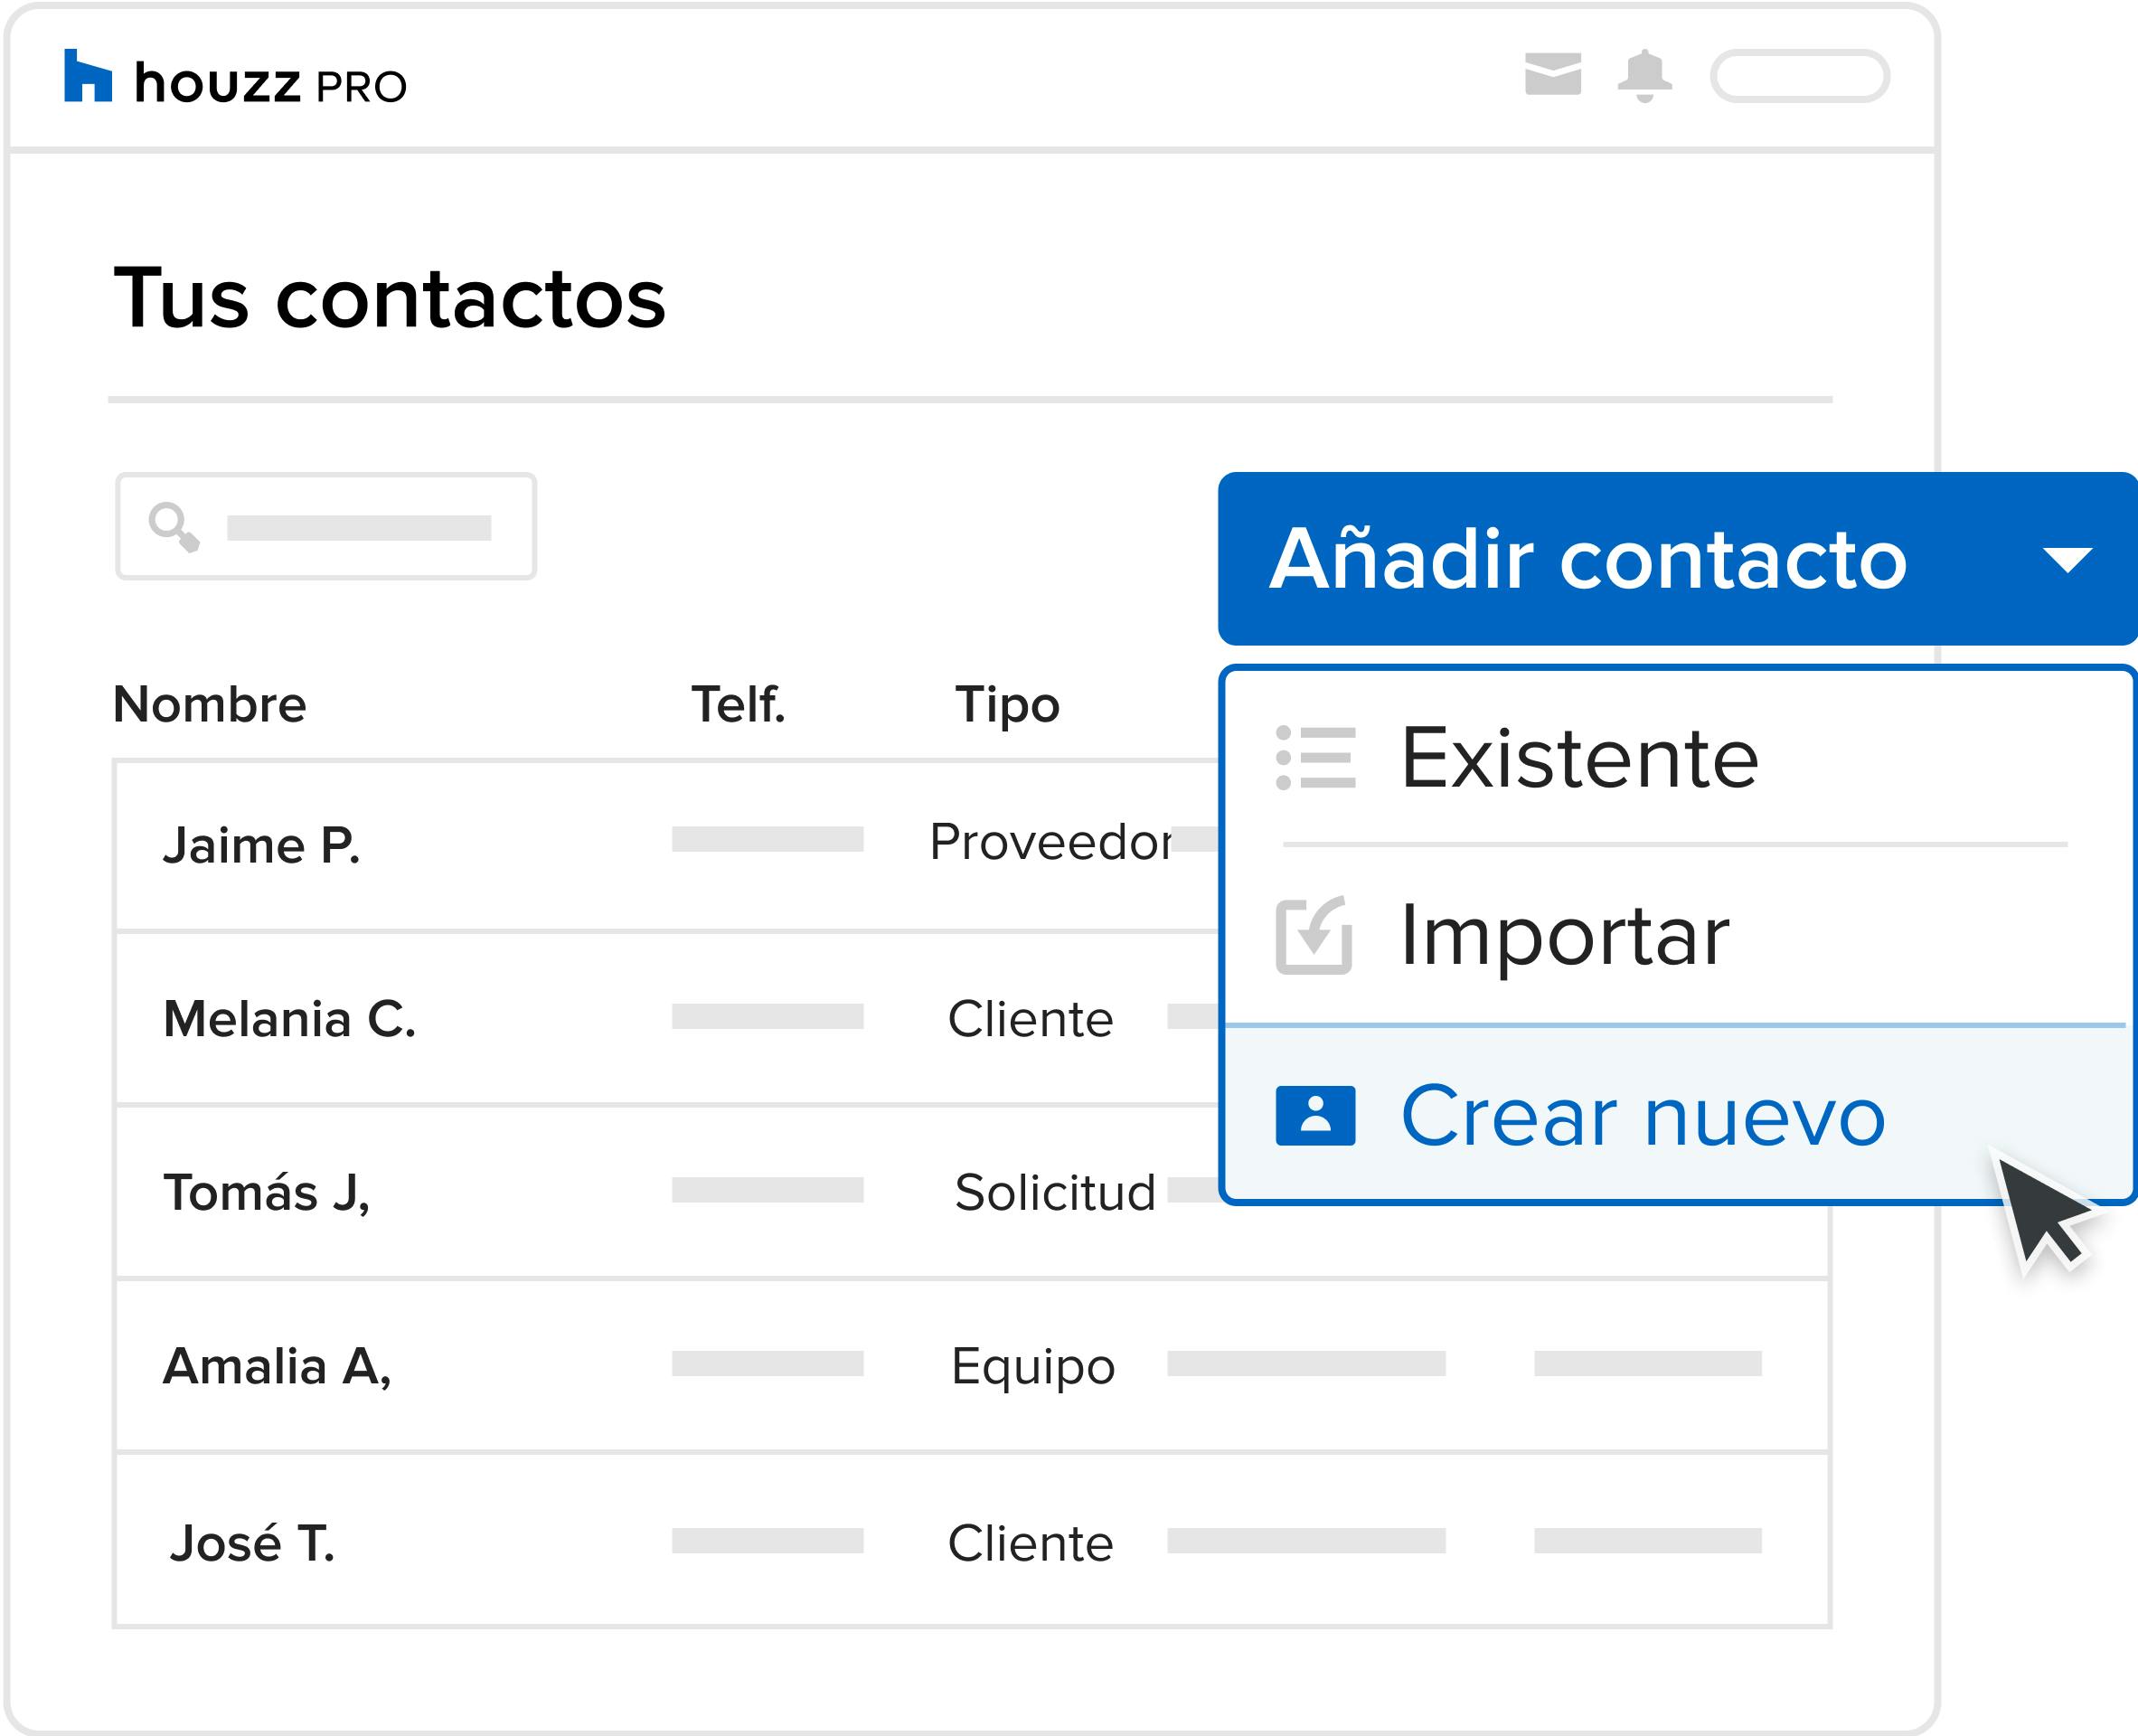The image size is (2138, 1736).
Task: Sort by the Tipo column header
Action: click(x=1007, y=706)
